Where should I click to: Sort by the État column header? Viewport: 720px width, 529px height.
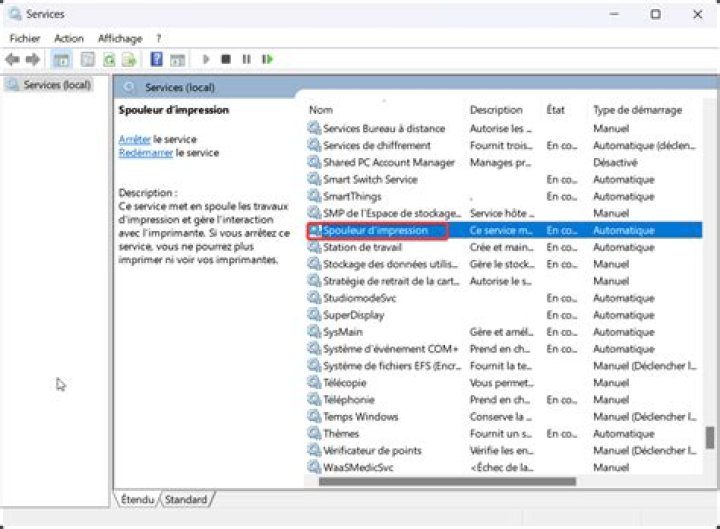click(555, 110)
